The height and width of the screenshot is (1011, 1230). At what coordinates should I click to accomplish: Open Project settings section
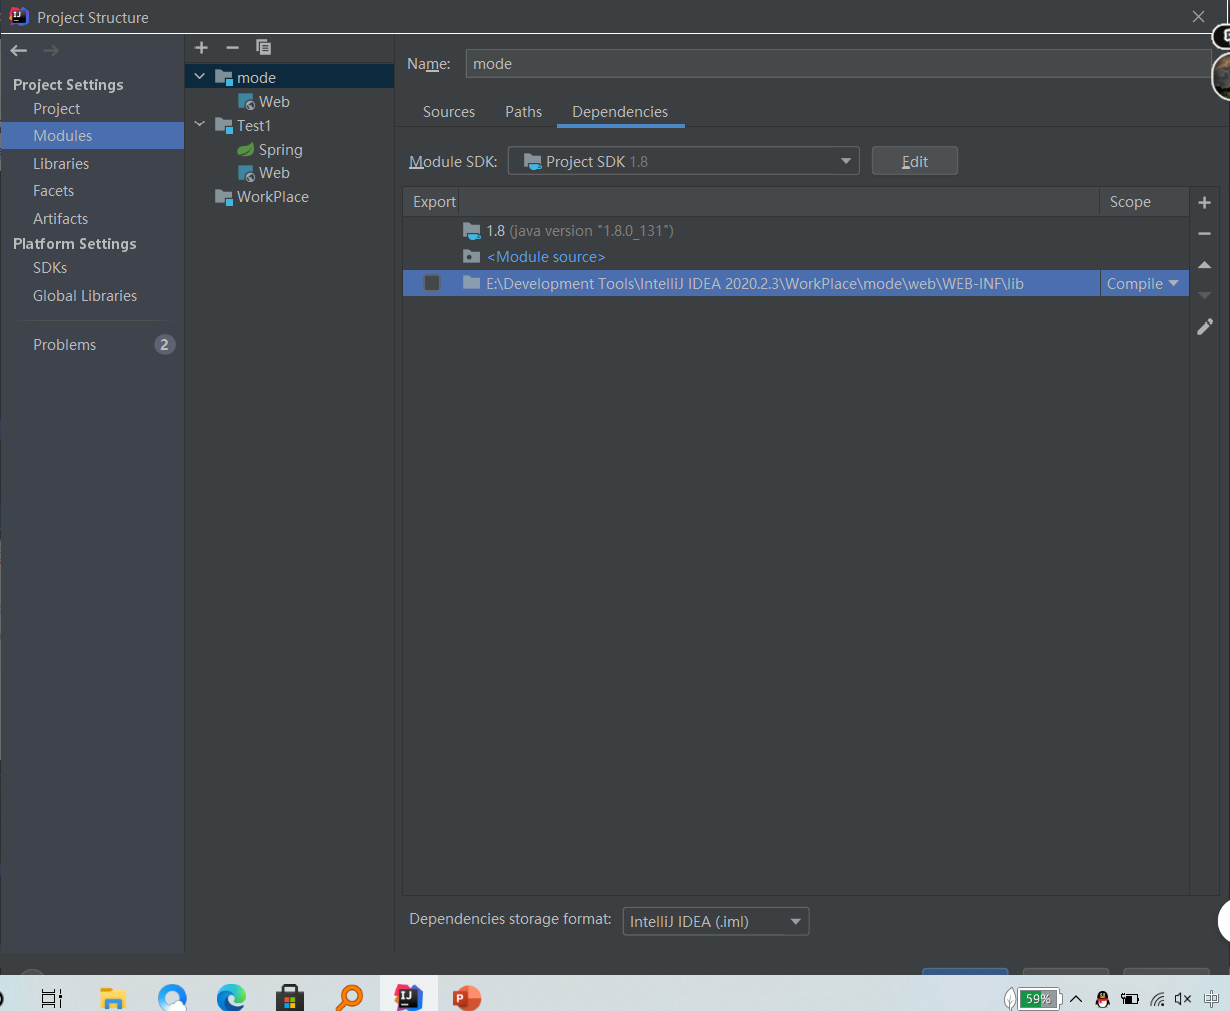point(56,108)
